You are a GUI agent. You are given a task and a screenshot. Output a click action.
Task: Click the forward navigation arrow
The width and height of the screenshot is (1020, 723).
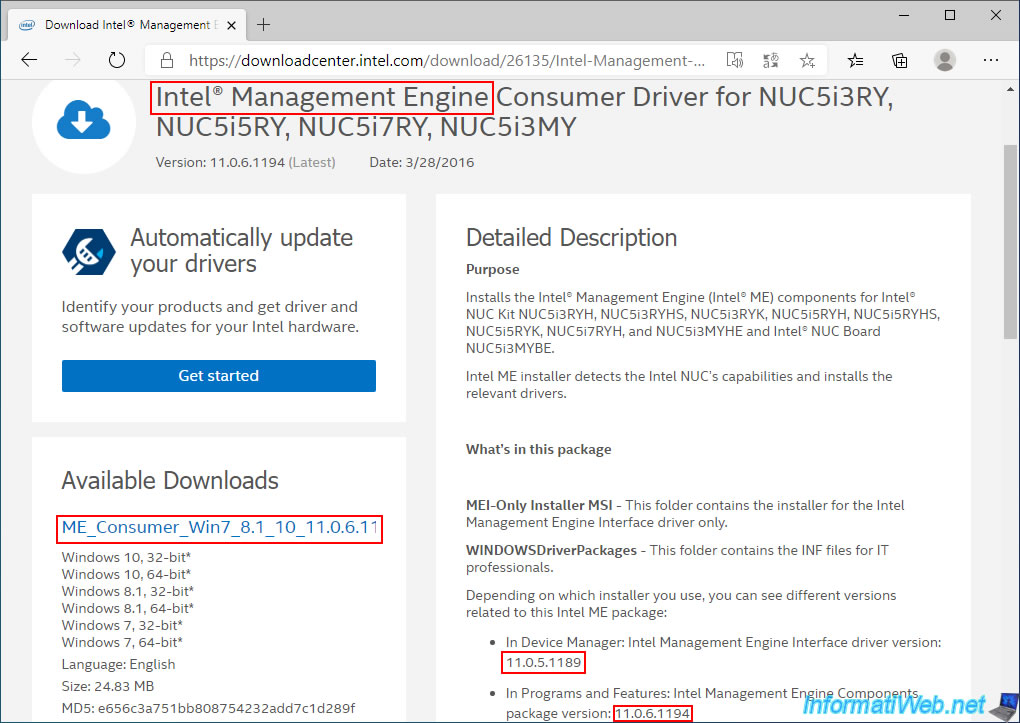73,61
